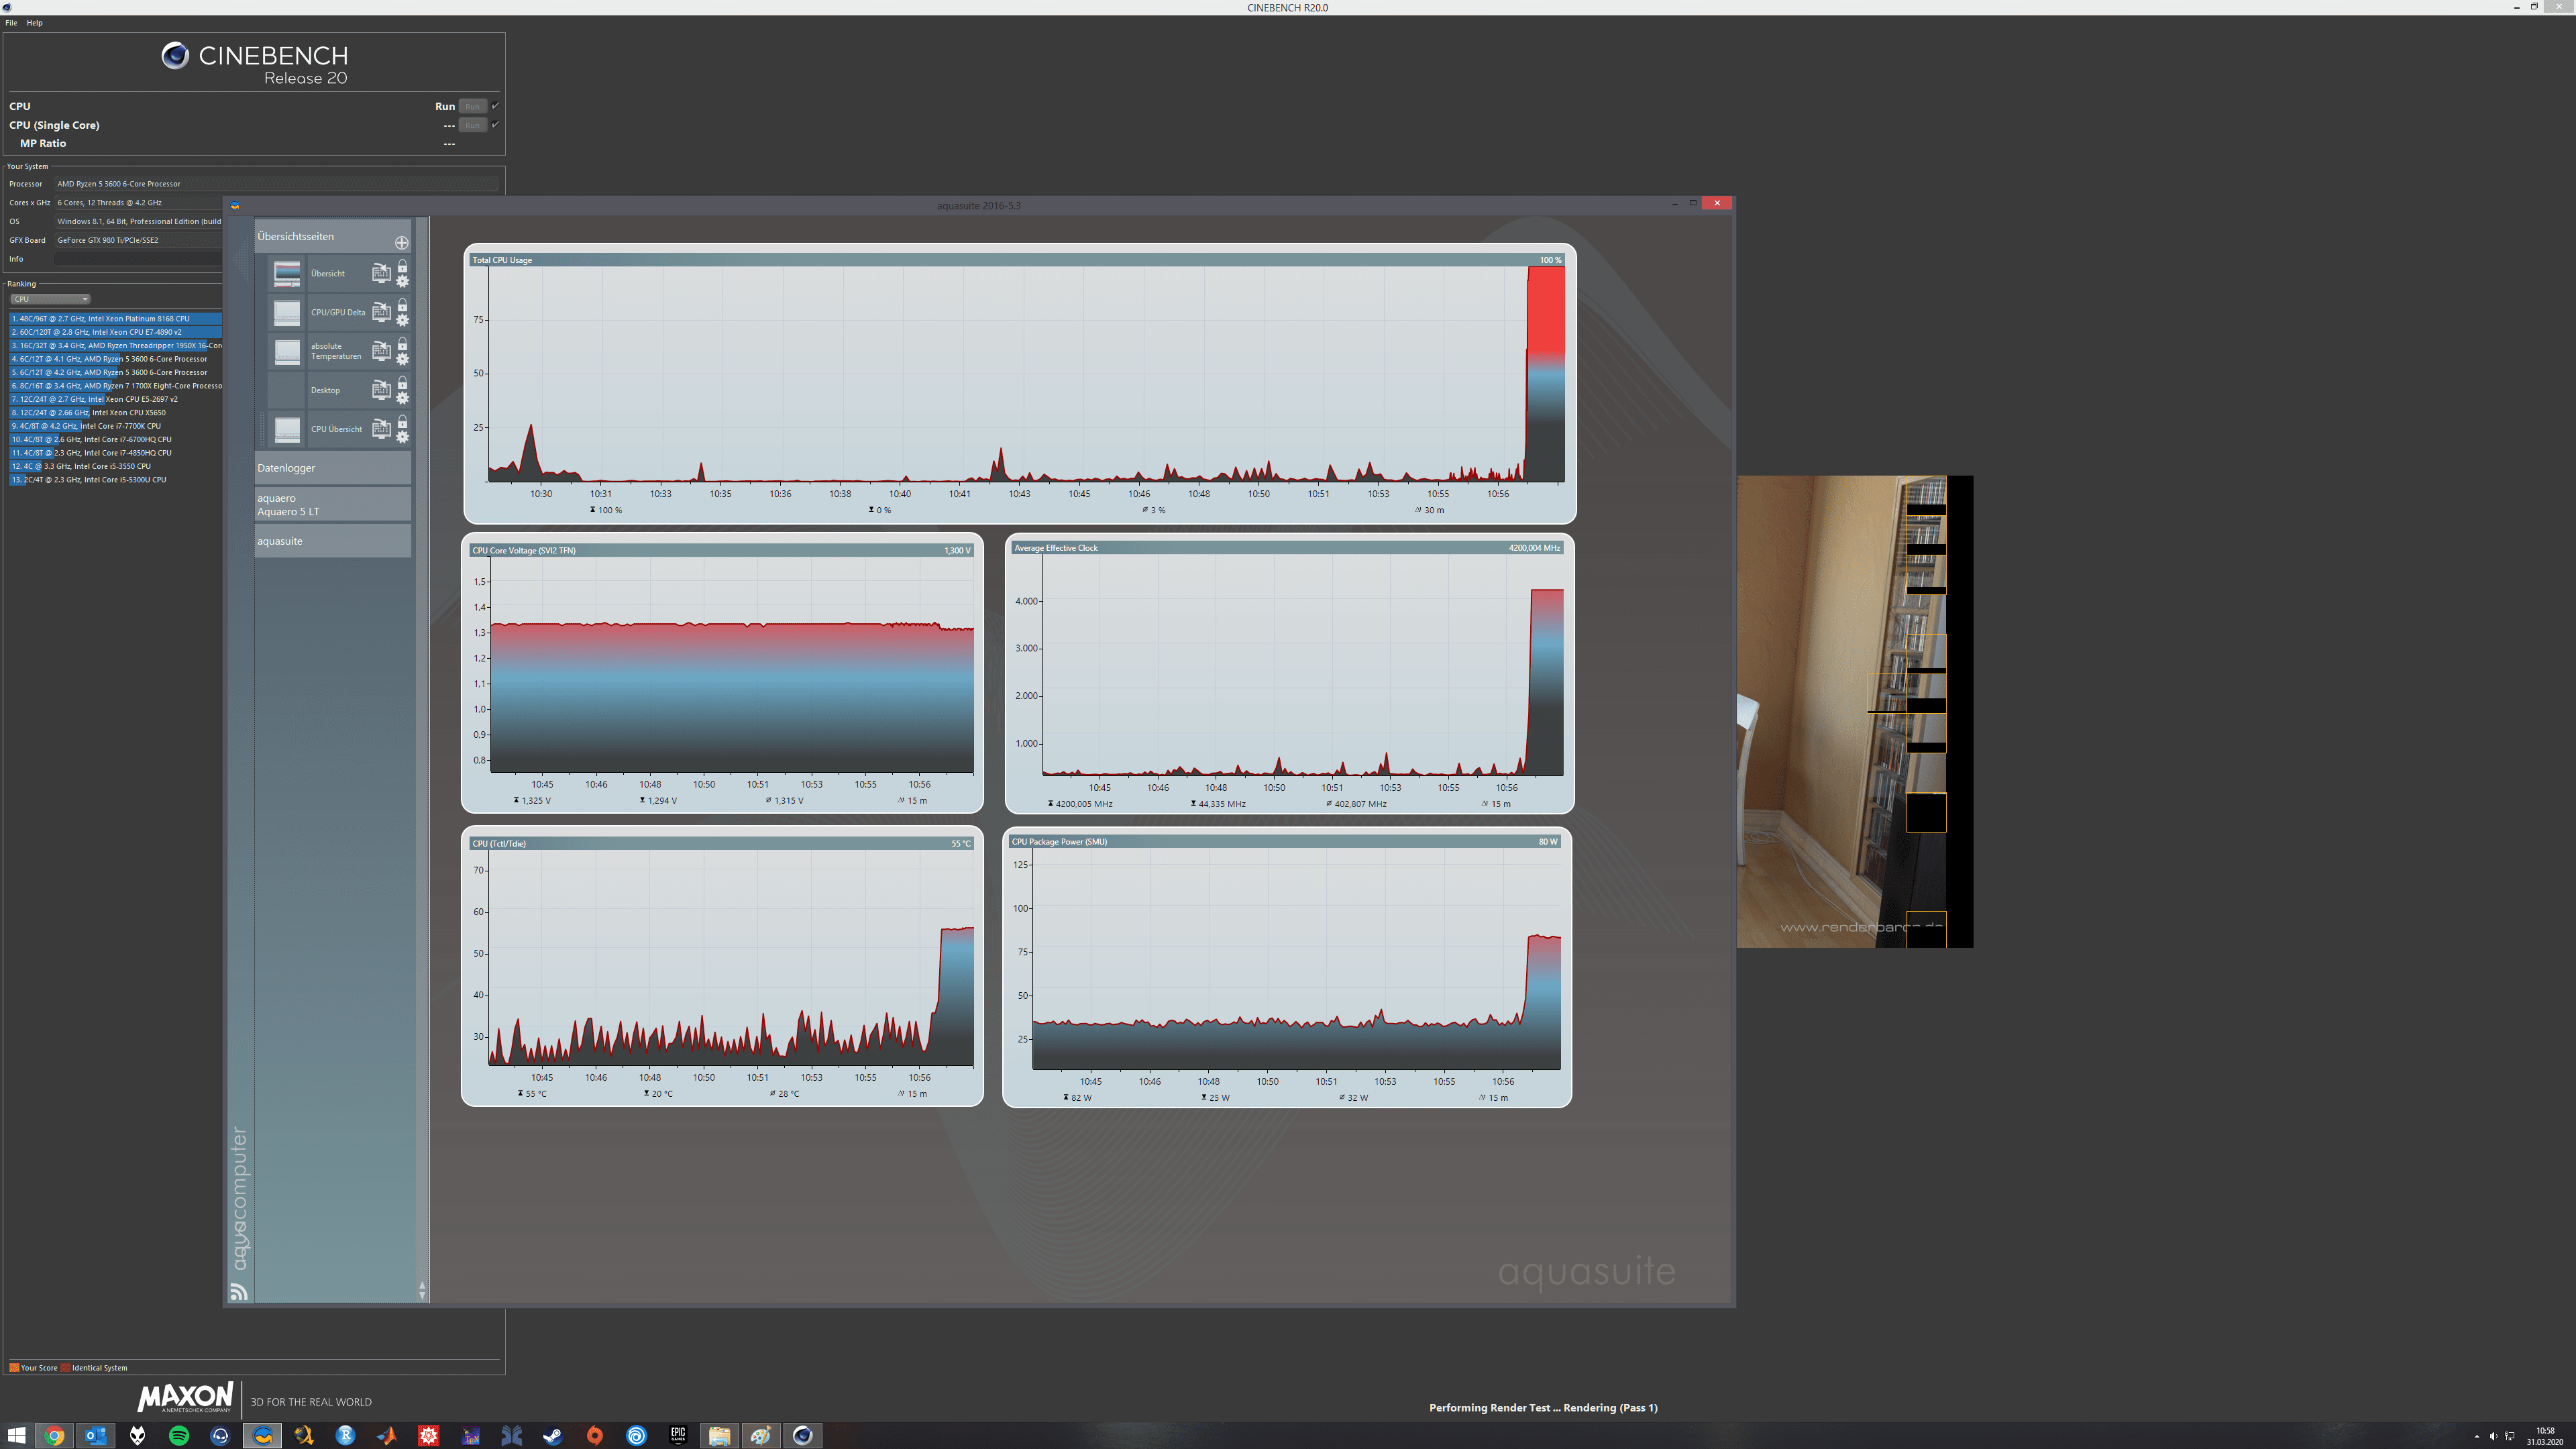Click the Übersicht page thumbnail
The image size is (2576, 1449).
pyautogui.click(x=287, y=273)
